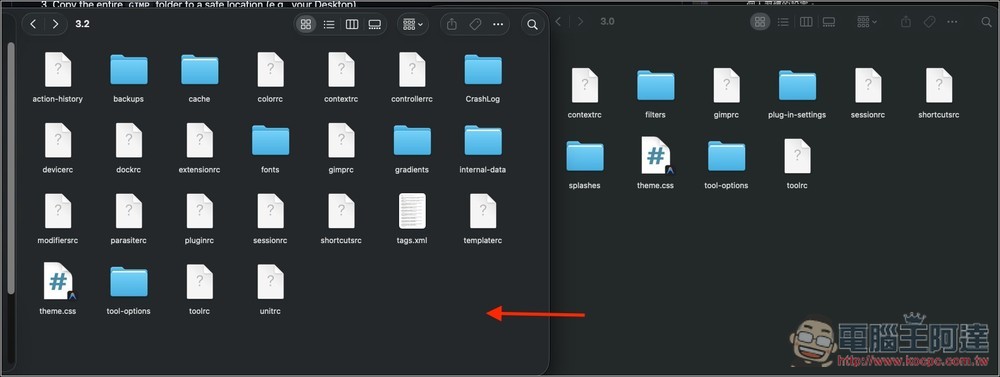Image resolution: width=1000 pixels, height=377 pixels.
Task: Go back in the 3.0 Finder window
Action: [x=558, y=22]
